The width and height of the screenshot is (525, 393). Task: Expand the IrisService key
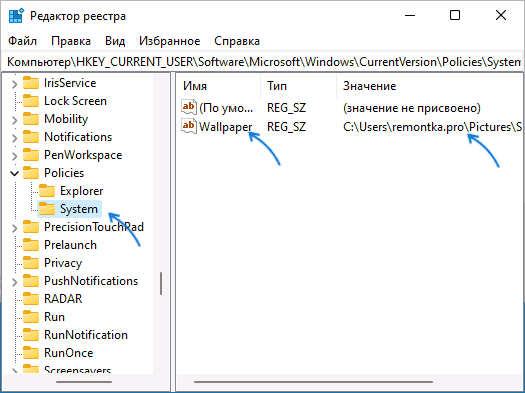(14, 83)
